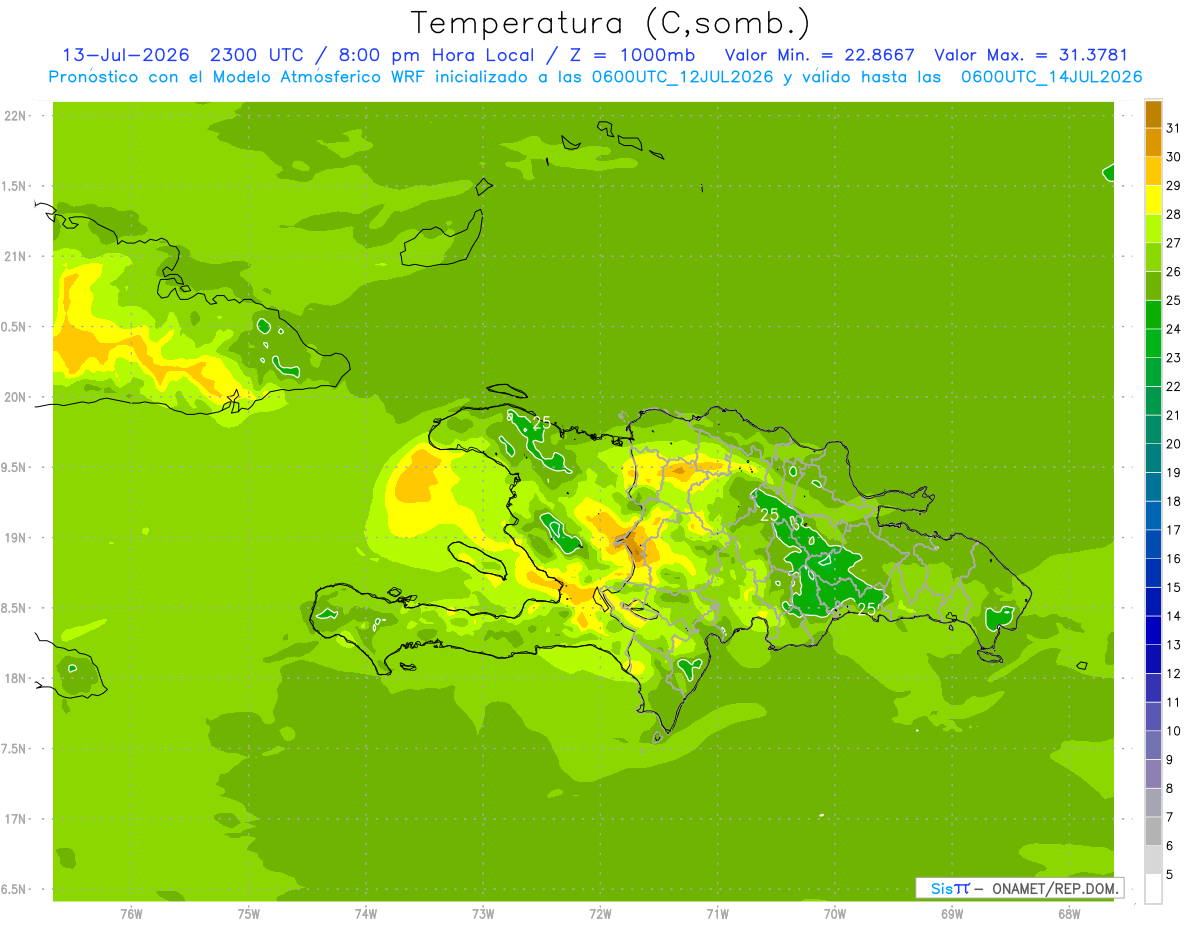Click the "71W" longitude label

pos(717,913)
